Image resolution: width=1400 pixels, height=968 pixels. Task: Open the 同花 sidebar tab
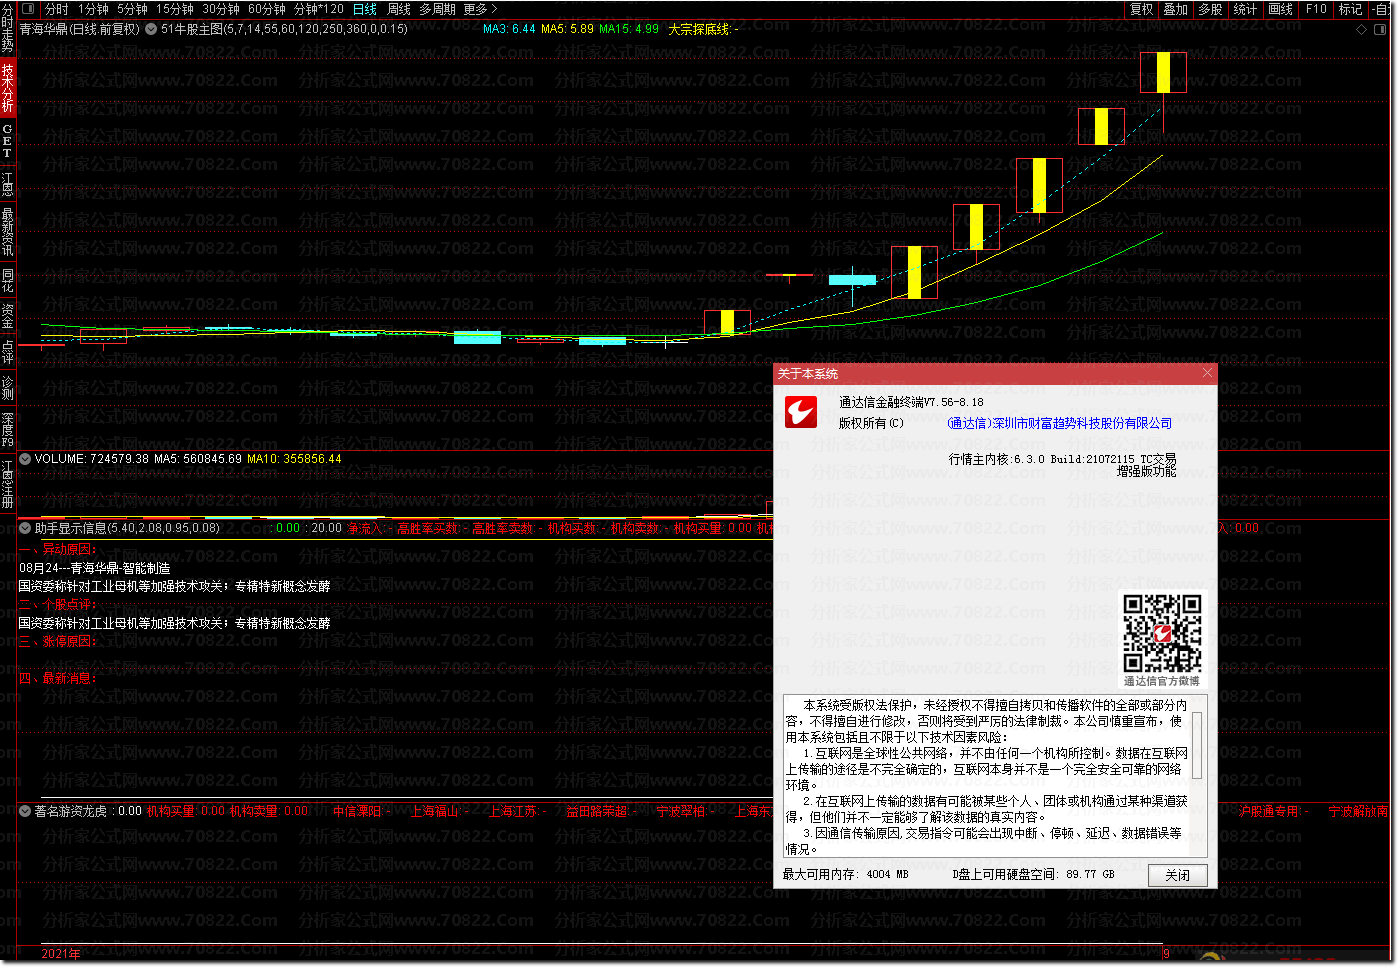pos(8,280)
